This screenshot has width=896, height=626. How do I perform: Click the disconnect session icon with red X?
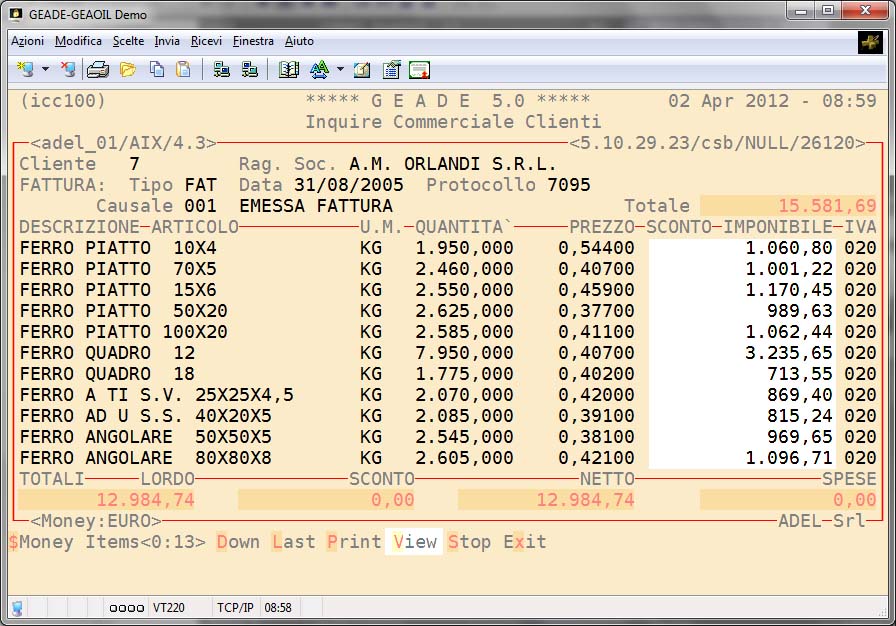click(x=67, y=69)
